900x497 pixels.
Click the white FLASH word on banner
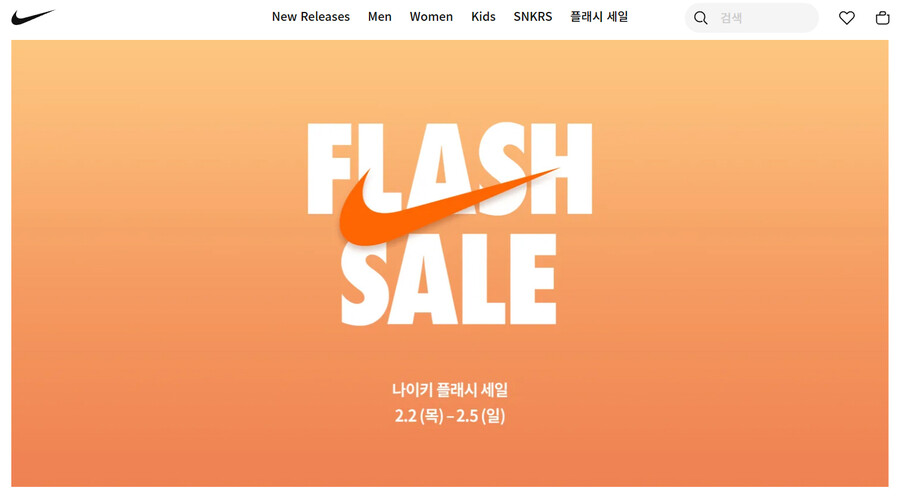(x=449, y=169)
